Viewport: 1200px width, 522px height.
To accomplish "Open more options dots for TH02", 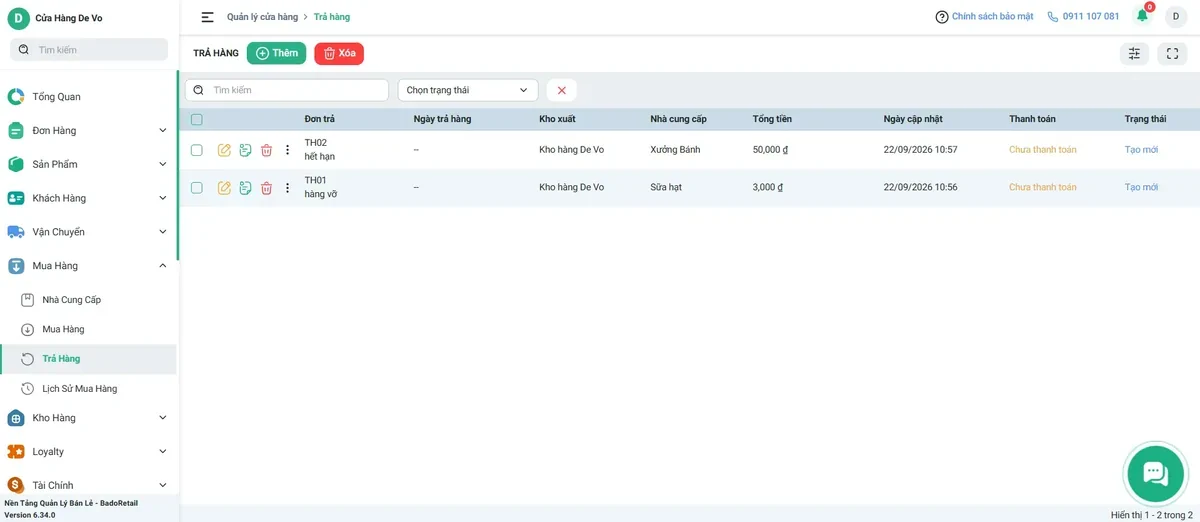I will click(x=287, y=150).
